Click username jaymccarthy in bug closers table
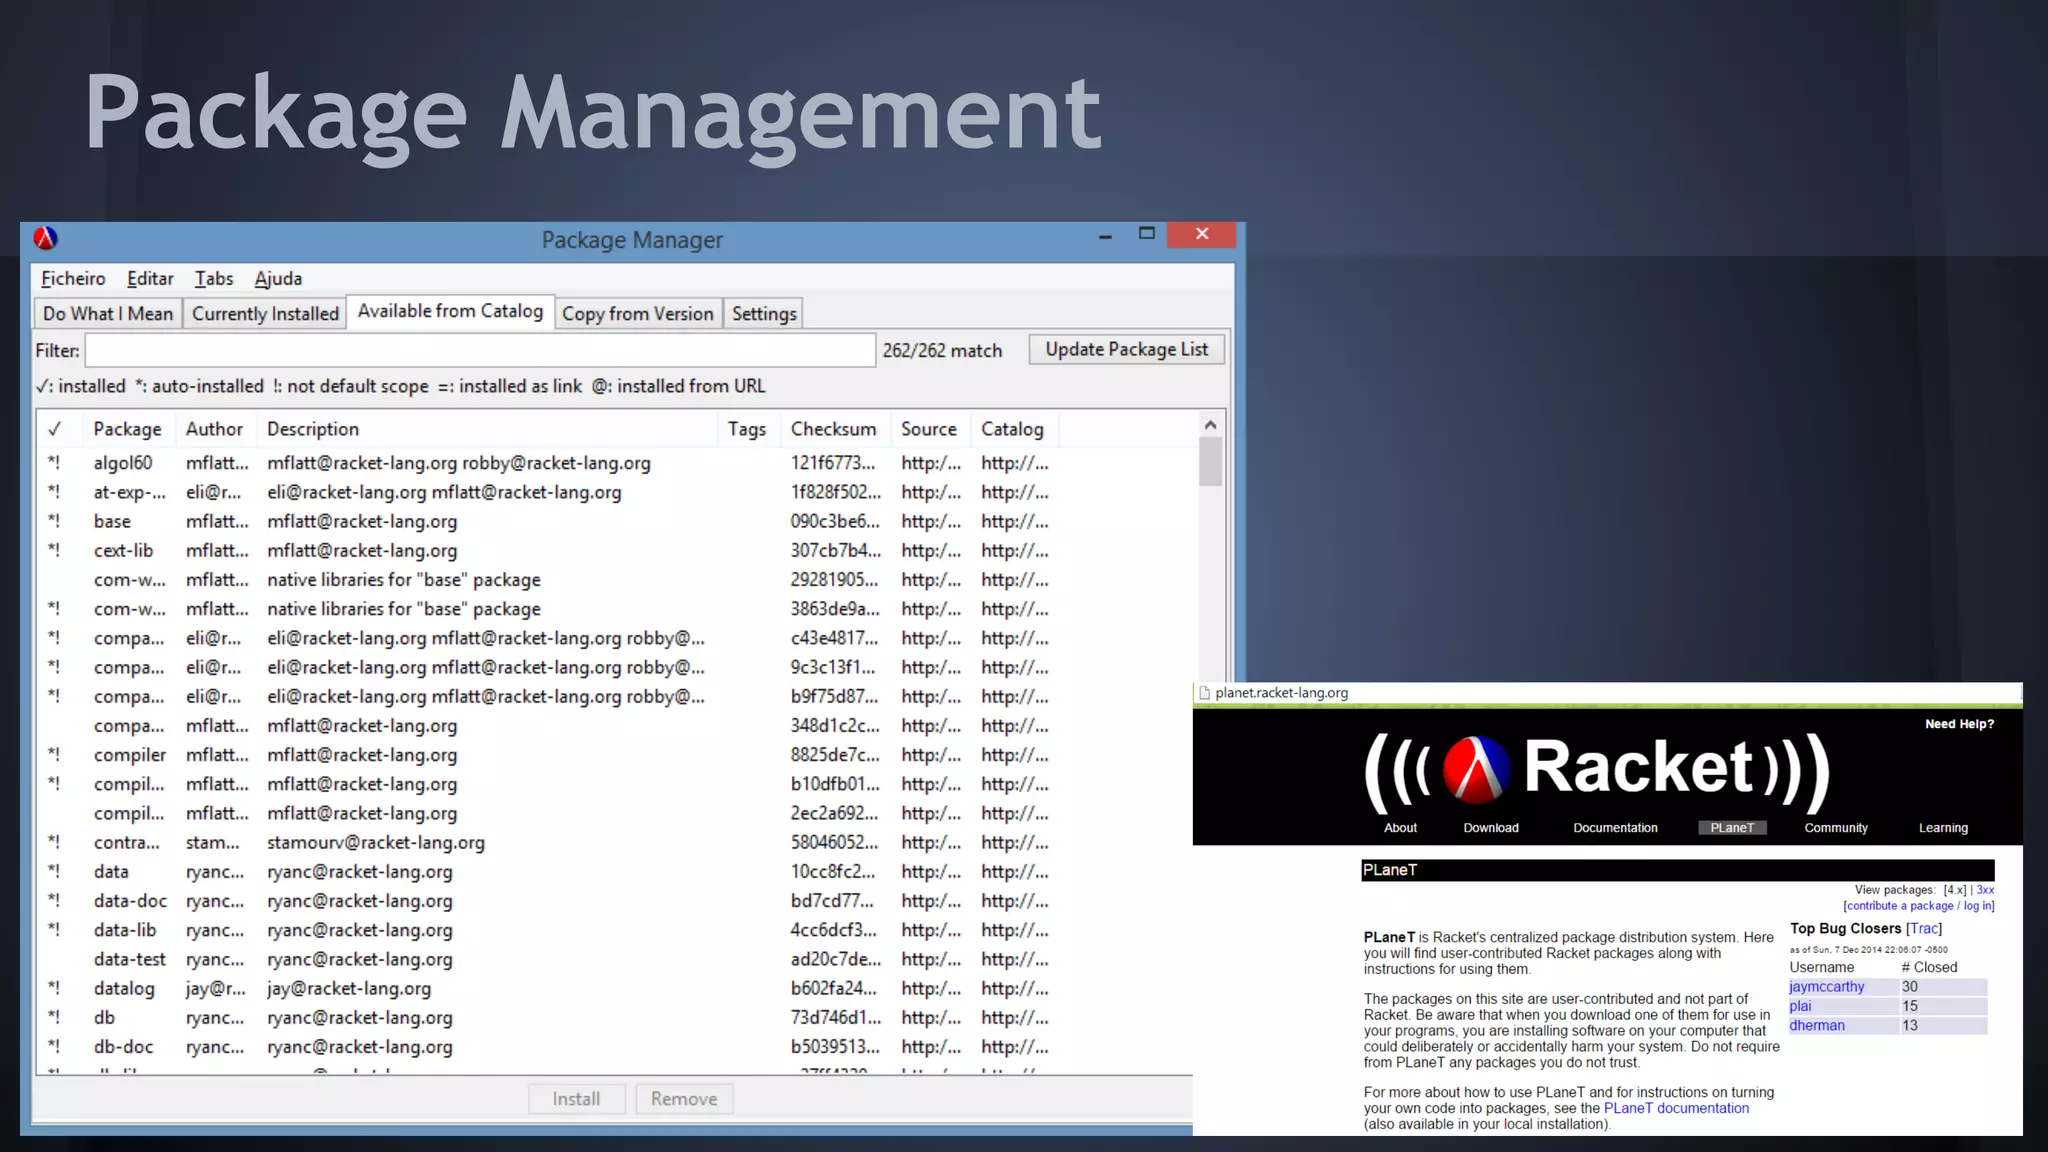Image resolution: width=2048 pixels, height=1152 pixels. [1826, 987]
